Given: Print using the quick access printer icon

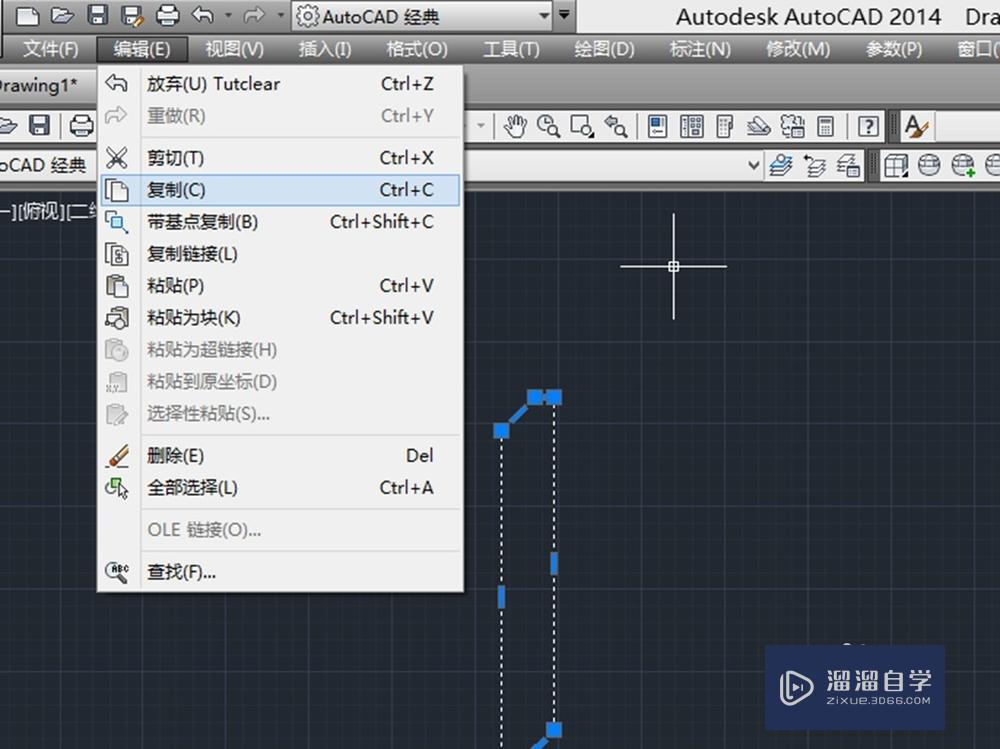Looking at the screenshot, I should coord(168,15).
